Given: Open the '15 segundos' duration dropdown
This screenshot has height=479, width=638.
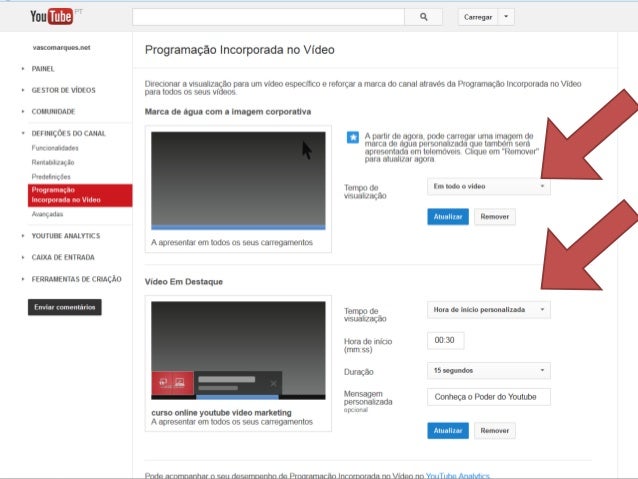Looking at the screenshot, I should tap(489, 371).
